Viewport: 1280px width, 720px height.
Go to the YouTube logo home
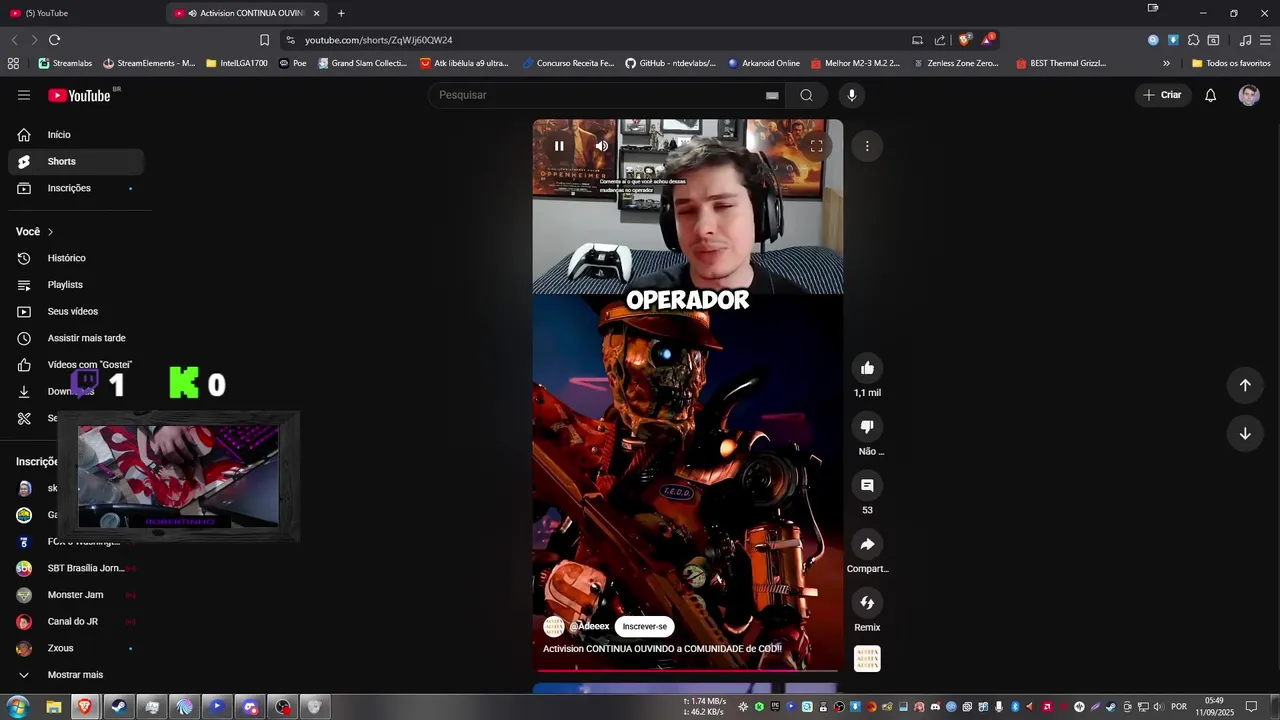tap(79, 95)
